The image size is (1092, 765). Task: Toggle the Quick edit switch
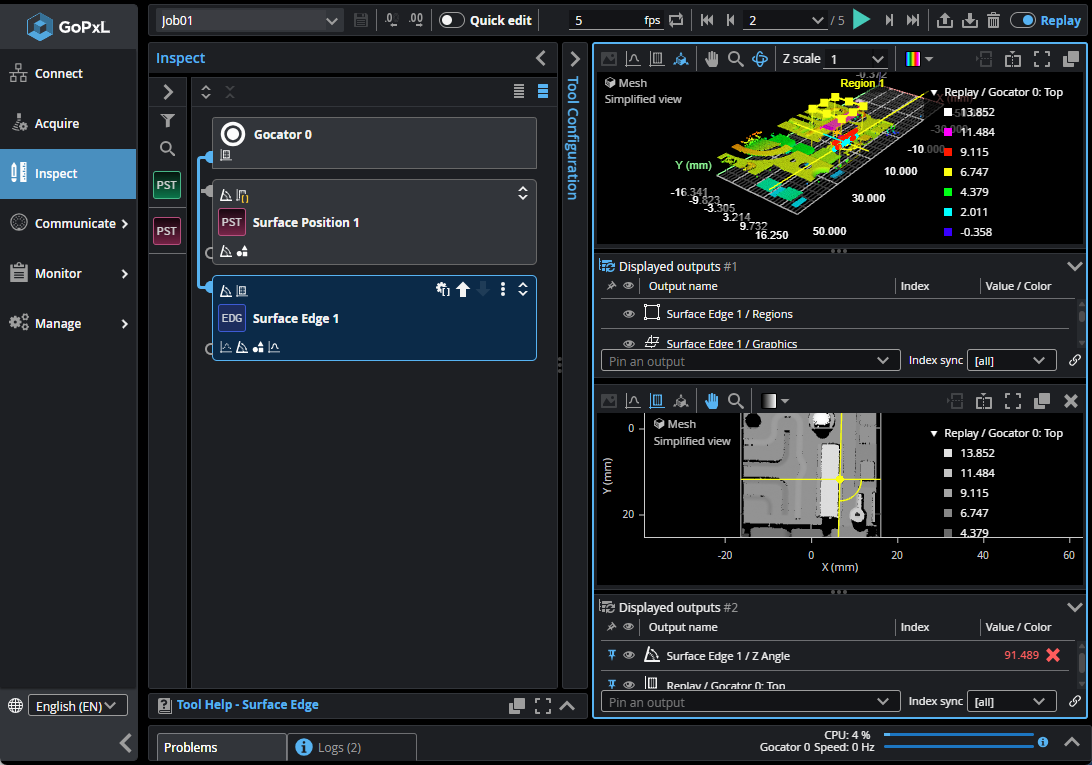point(452,20)
